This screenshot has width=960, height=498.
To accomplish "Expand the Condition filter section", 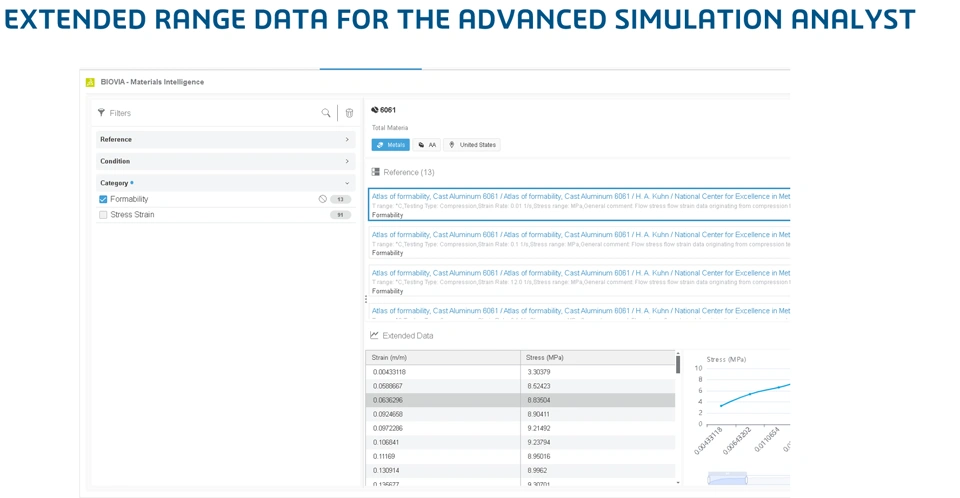I will pos(225,161).
